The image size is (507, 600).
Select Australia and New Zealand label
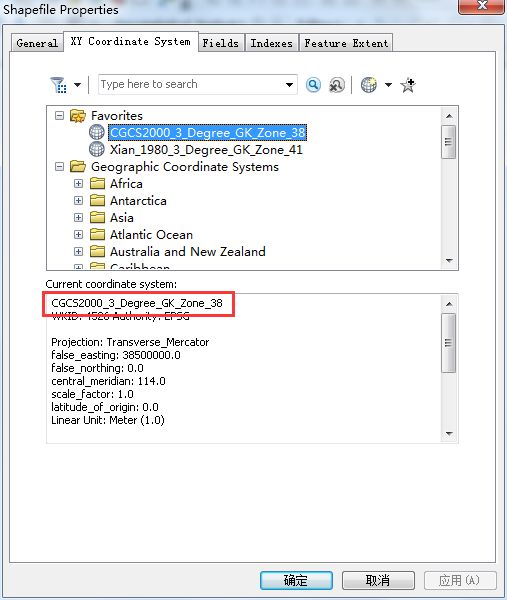tap(187, 251)
